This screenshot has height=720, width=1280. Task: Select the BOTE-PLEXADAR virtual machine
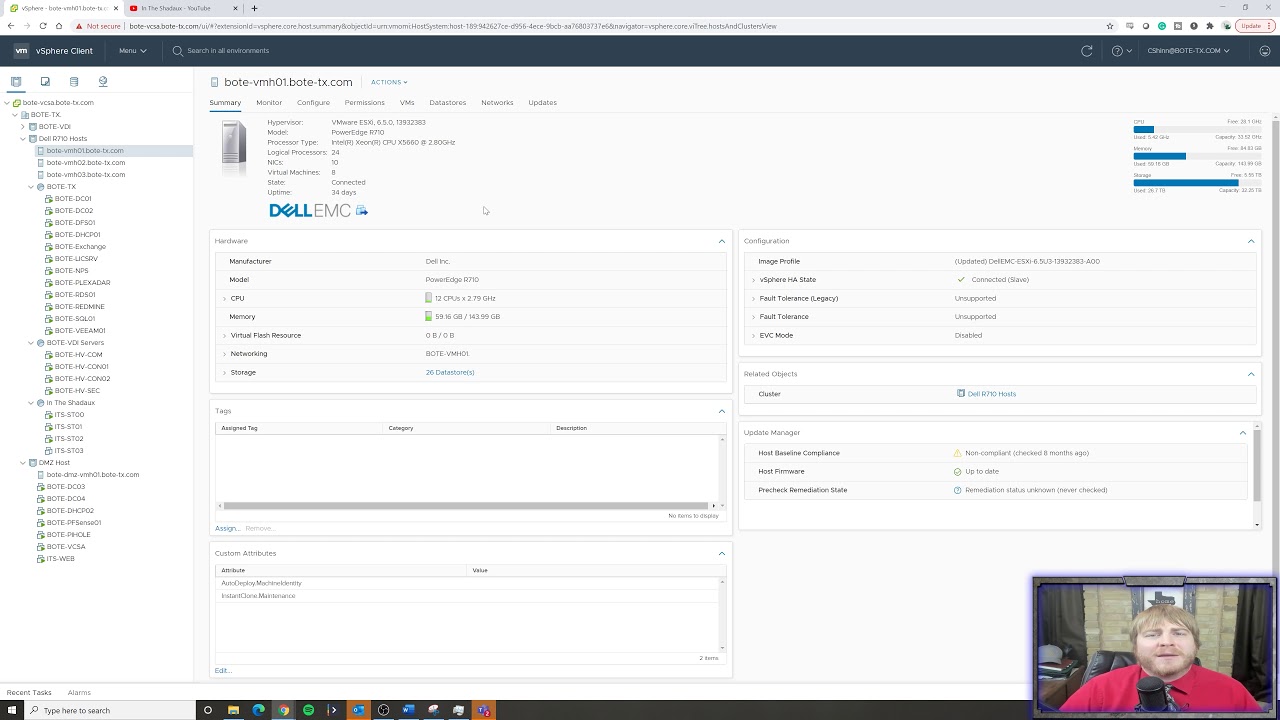click(x=82, y=283)
